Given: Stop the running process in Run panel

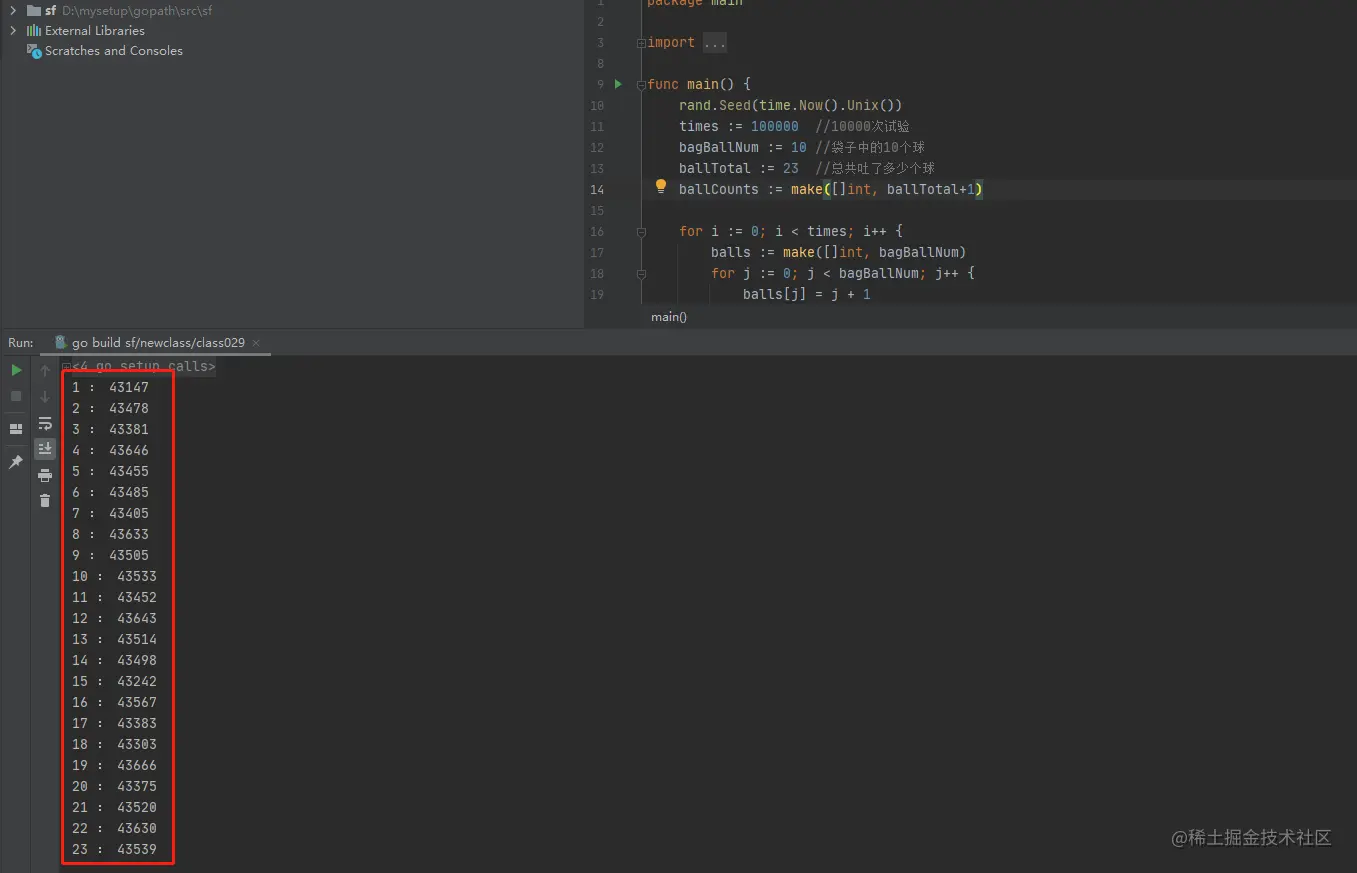Looking at the screenshot, I should pos(16,396).
